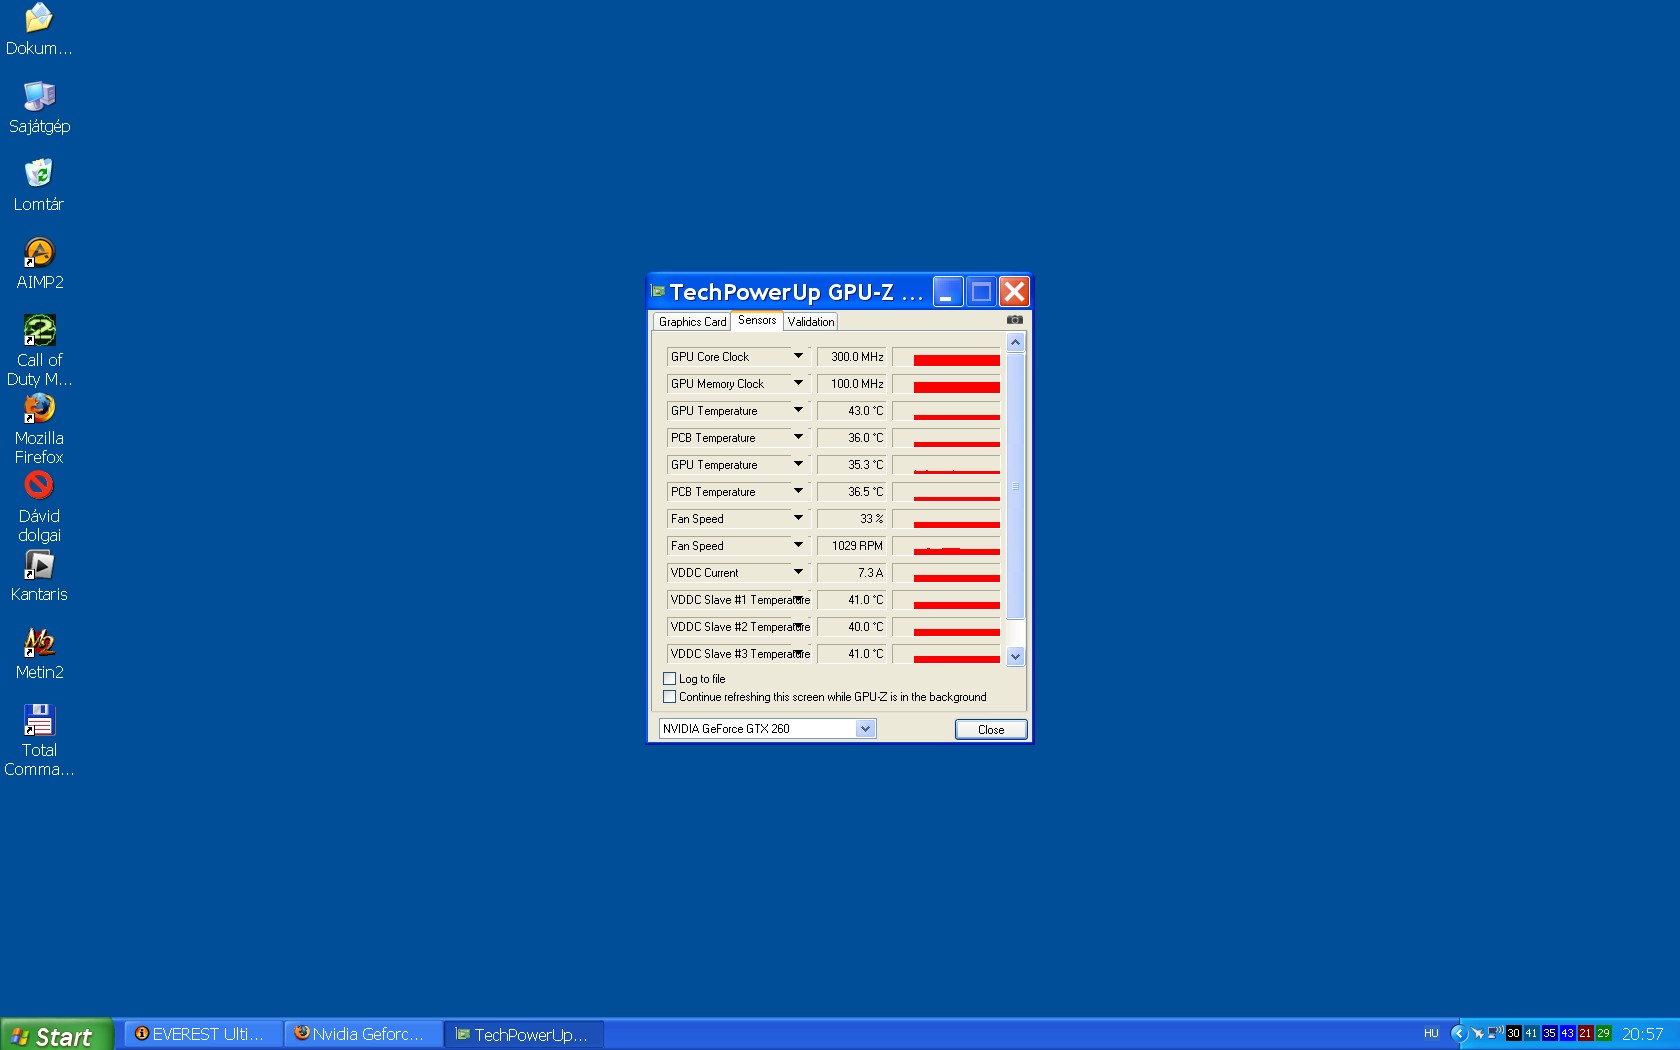This screenshot has height=1050, width=1680.
Task: Select the Mozilla Firefox desktop shortcut
Action: tap(39, 429)
